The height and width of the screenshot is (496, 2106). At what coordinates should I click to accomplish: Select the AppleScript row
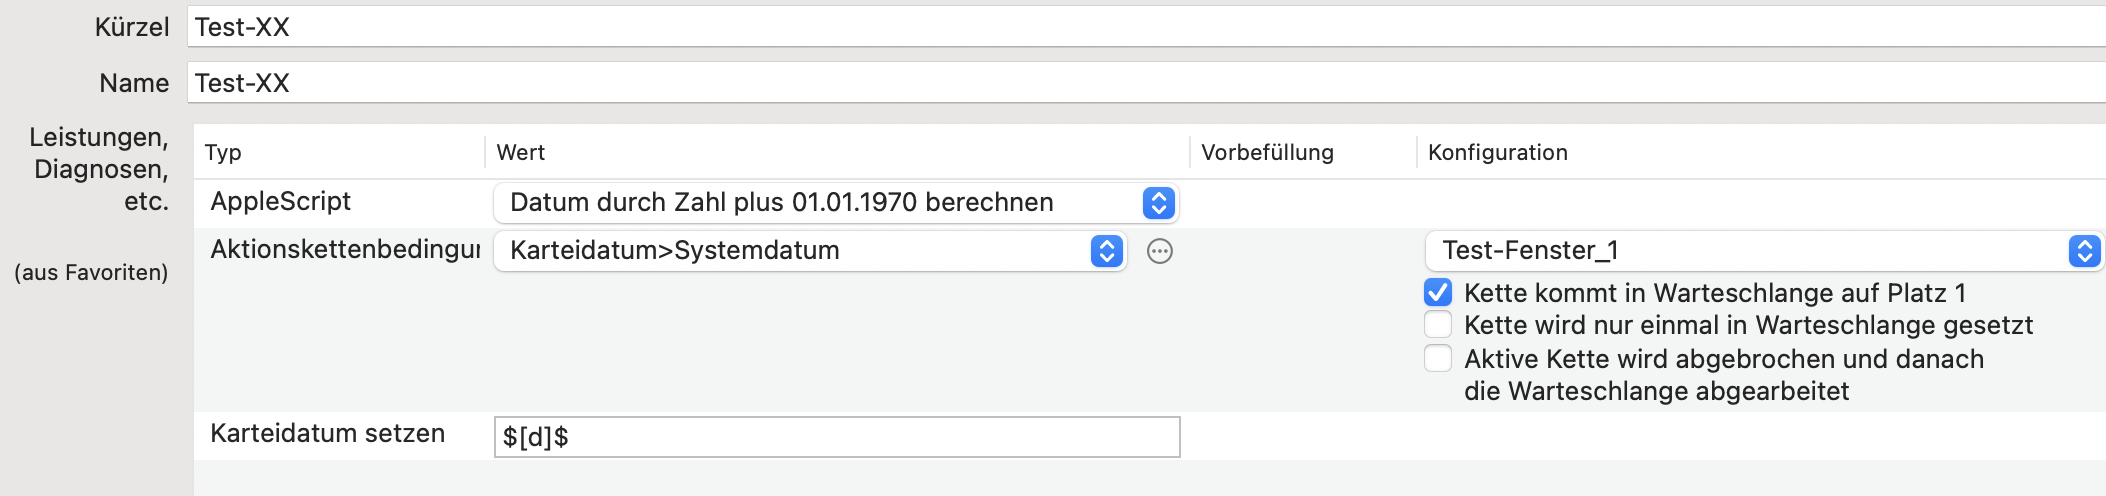click(x=1150, y=203)
